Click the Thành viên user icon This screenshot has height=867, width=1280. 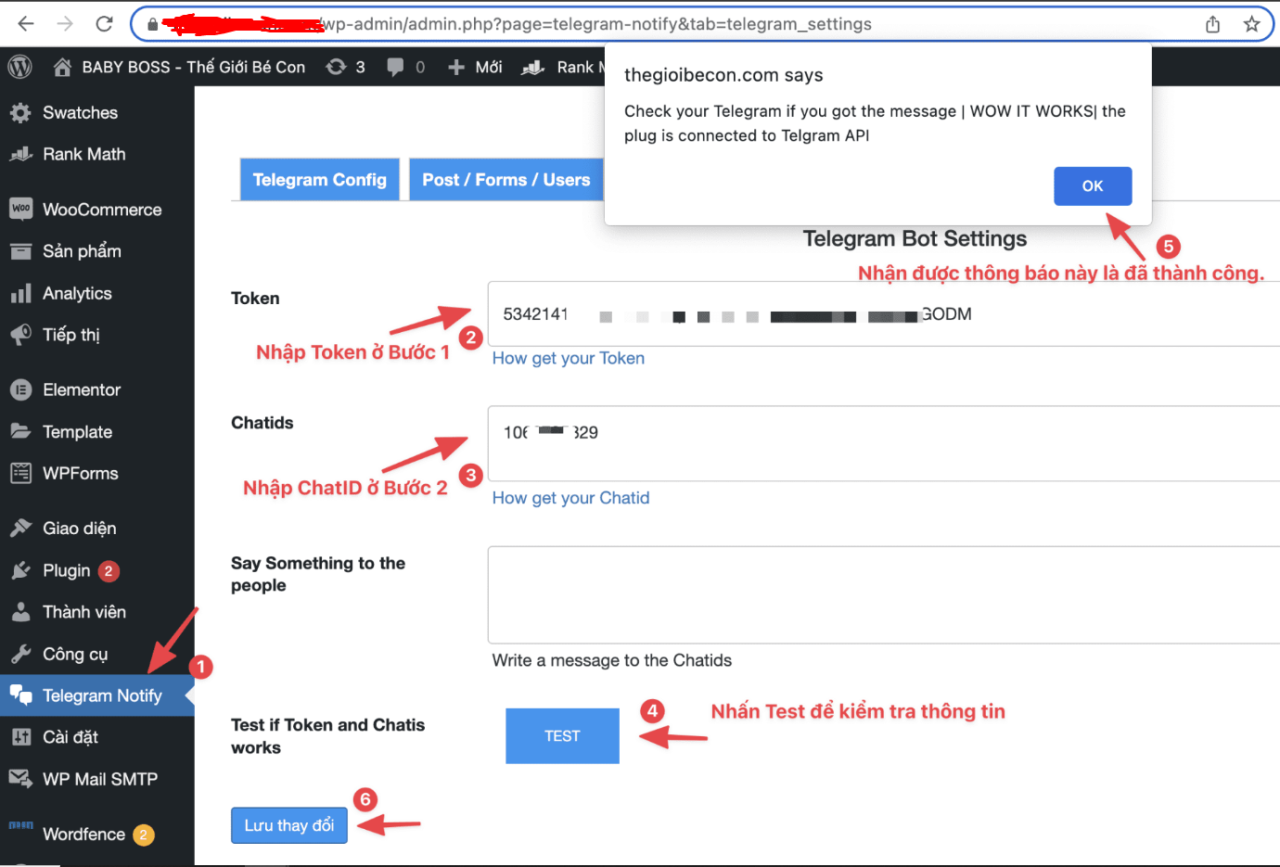(20, 612)
